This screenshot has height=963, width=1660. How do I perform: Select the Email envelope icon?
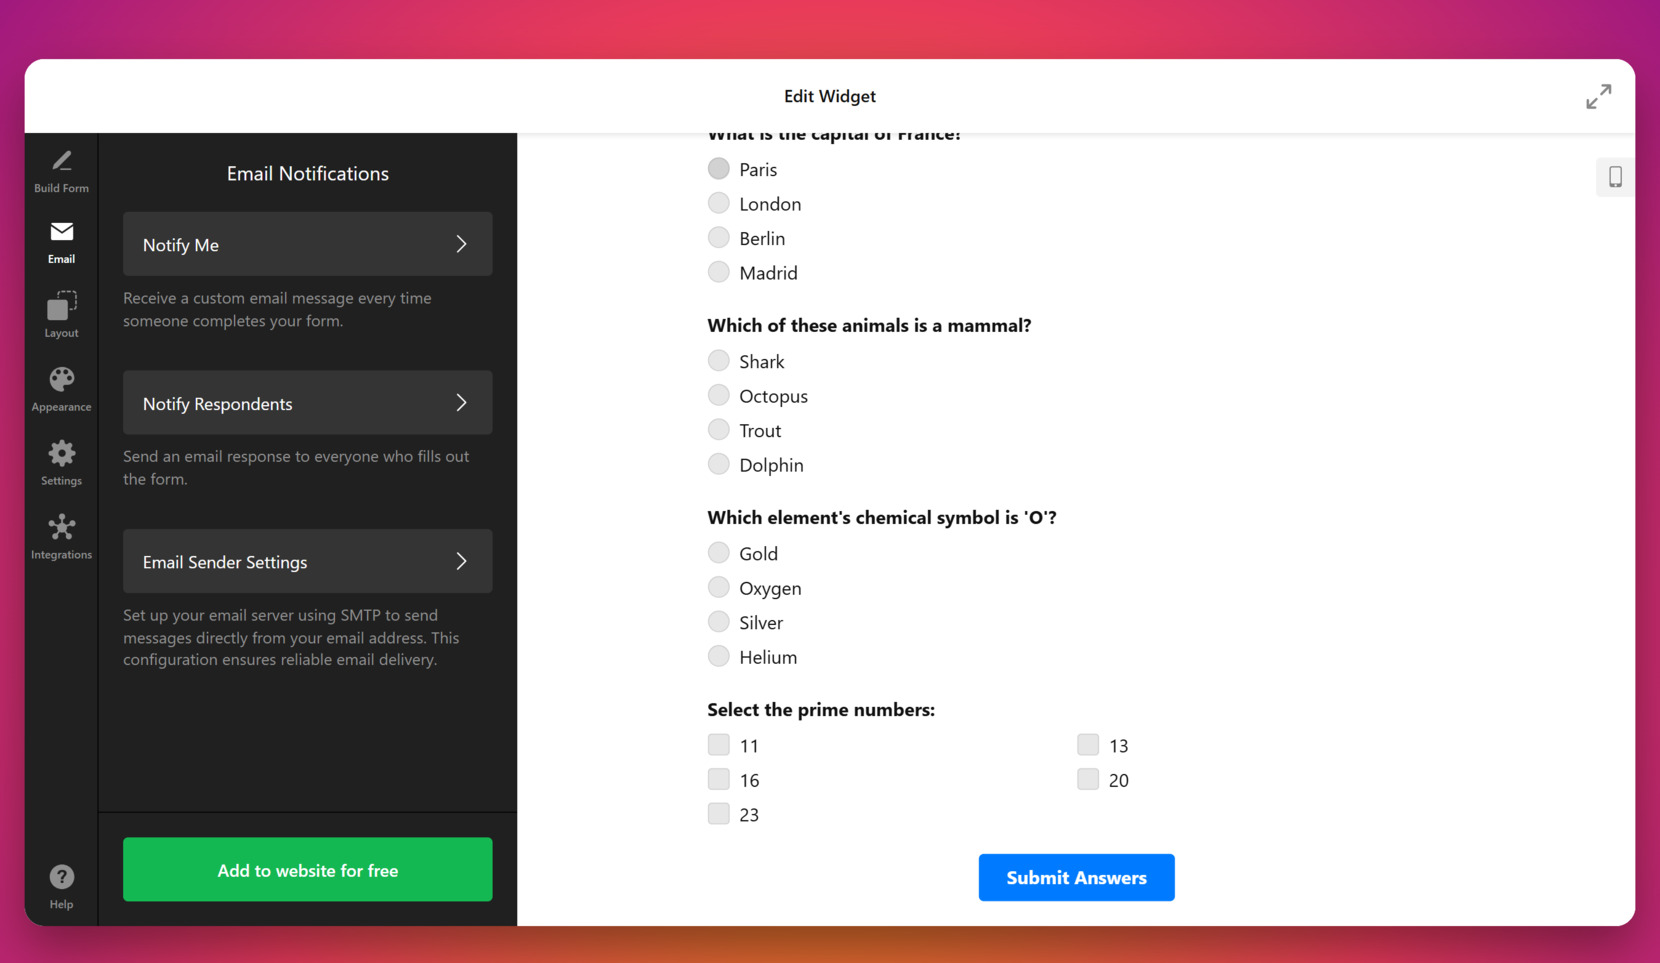pos(61,233)
